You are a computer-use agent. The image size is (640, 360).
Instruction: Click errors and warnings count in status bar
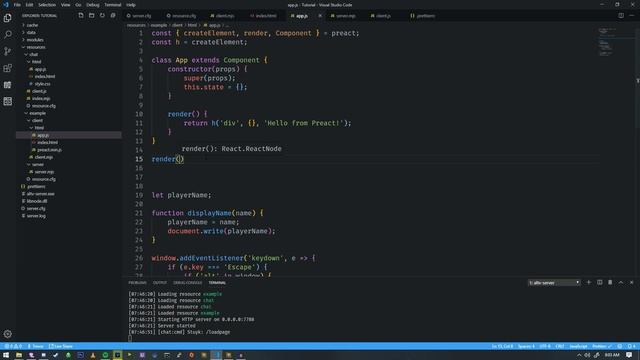coord(13,346)
